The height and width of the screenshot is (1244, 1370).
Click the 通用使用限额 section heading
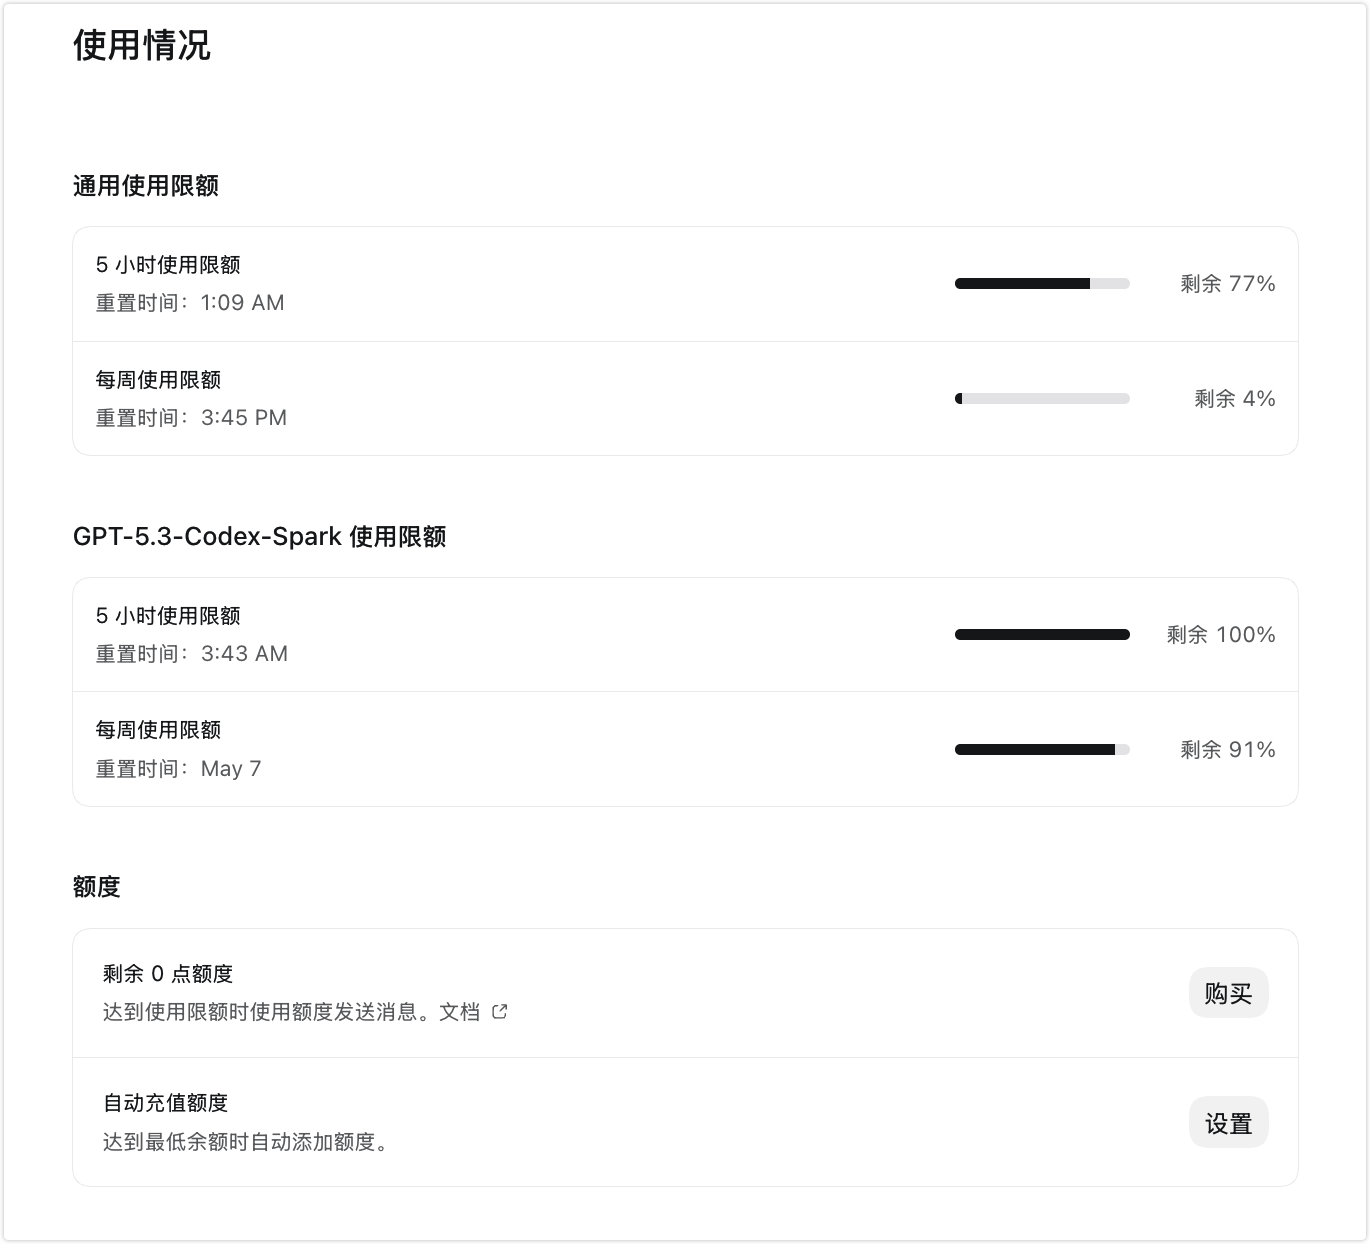[146, 186]
